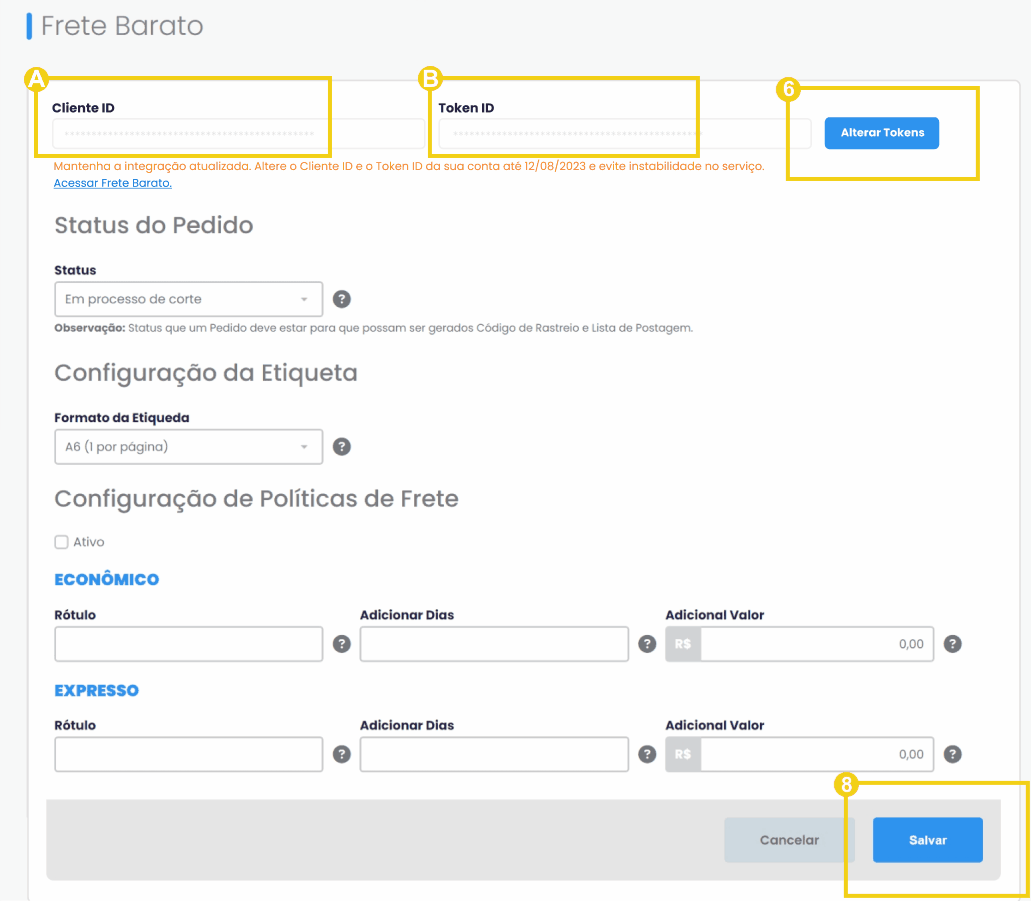Click the Cancelar button
The image size is (1031, 901).
click(x=789, y=840)
